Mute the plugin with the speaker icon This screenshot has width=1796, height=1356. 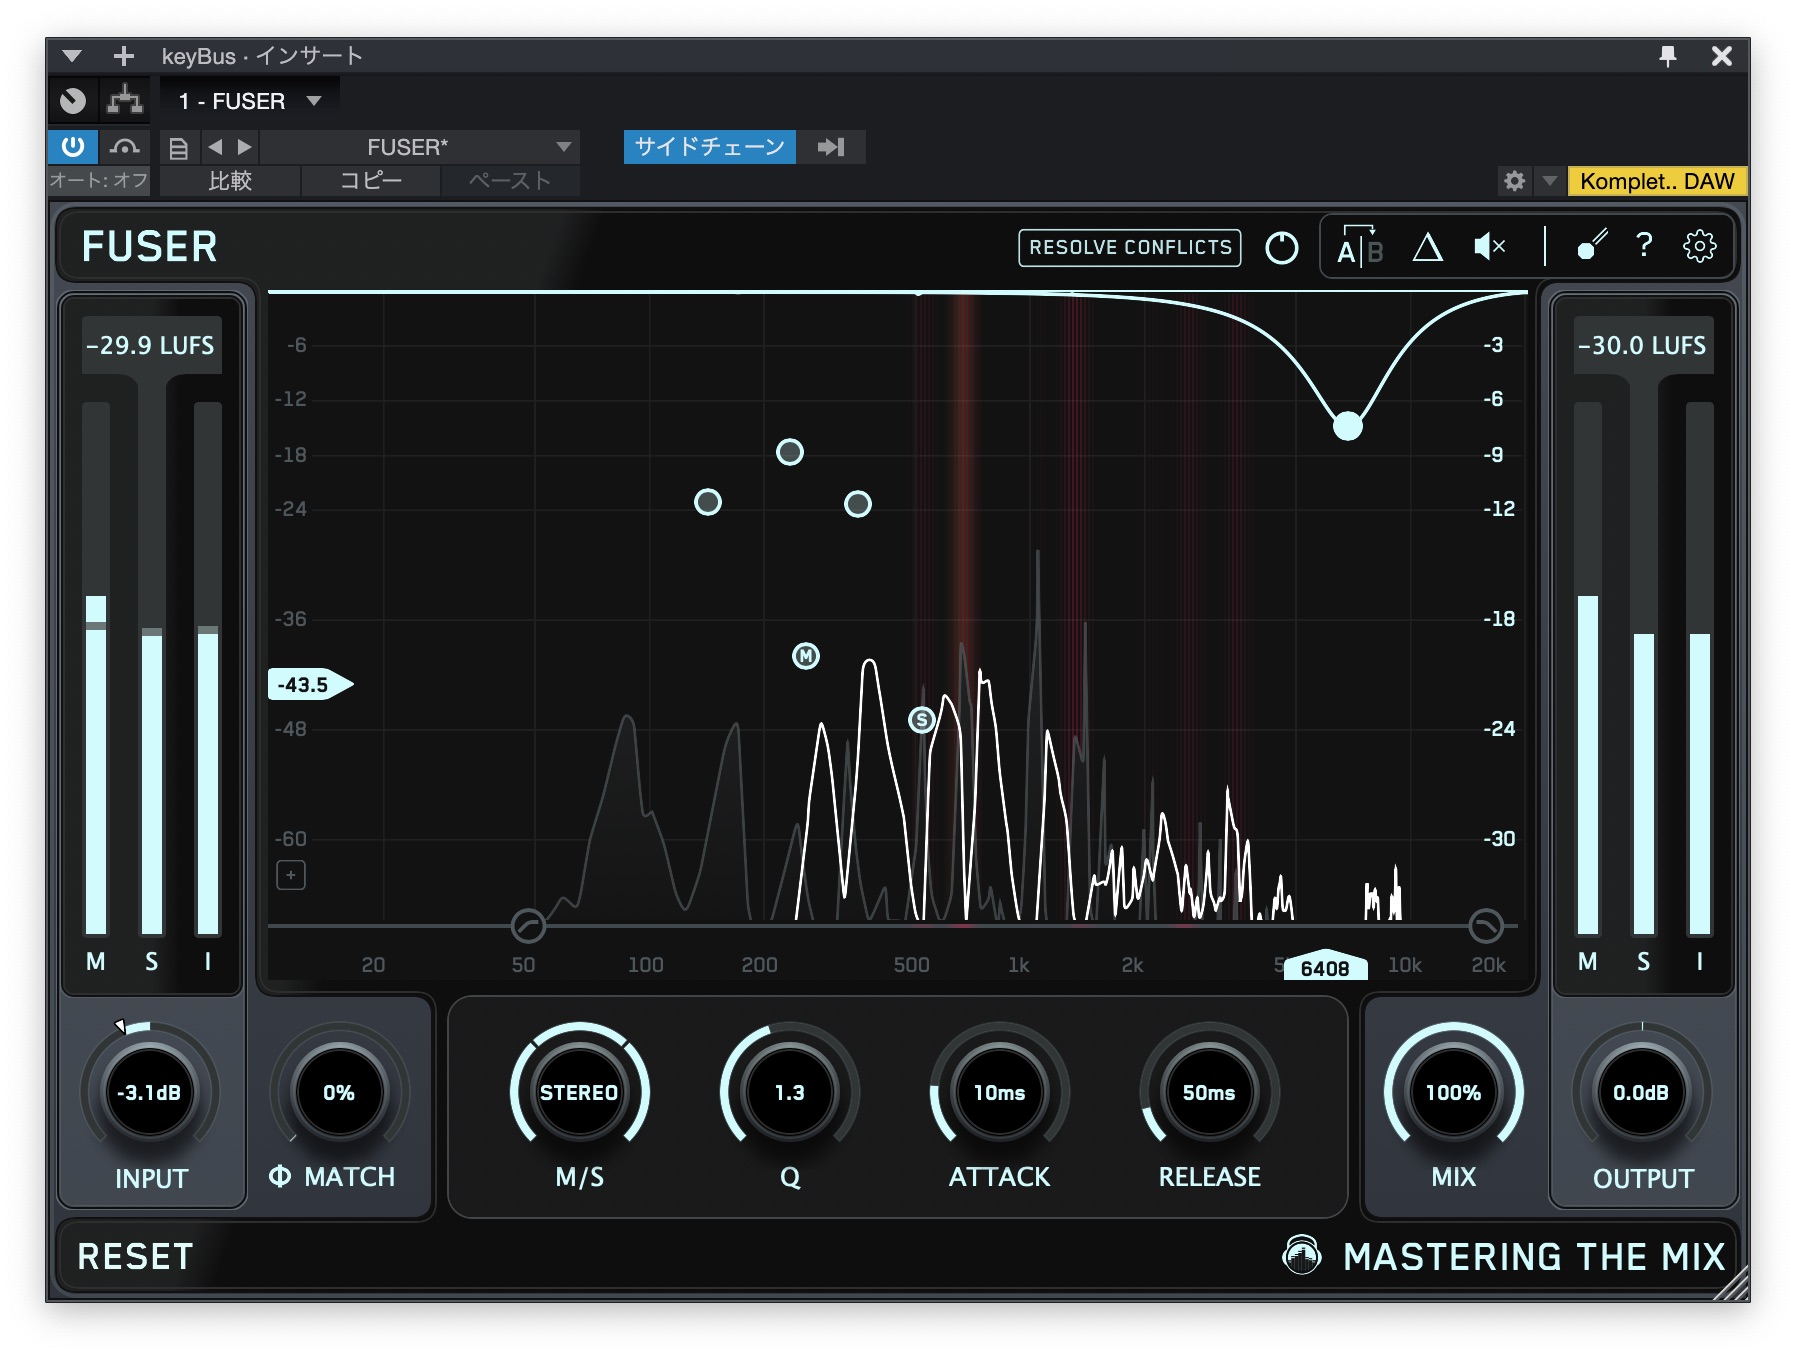1488,247
